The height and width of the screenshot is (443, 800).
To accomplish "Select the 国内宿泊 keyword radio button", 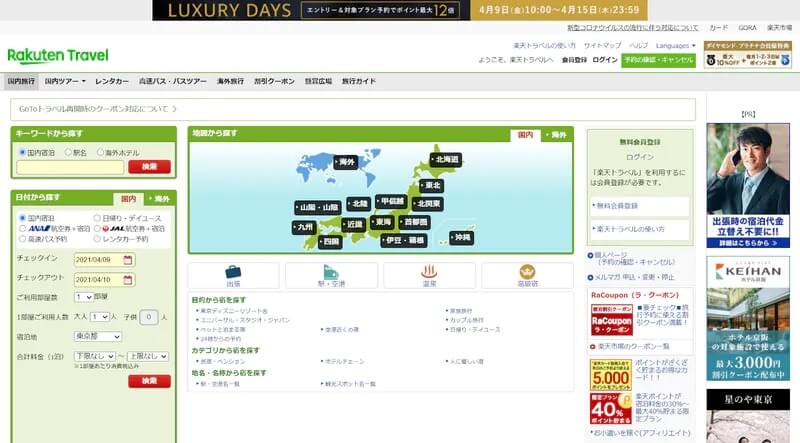I will pos(22,152).
